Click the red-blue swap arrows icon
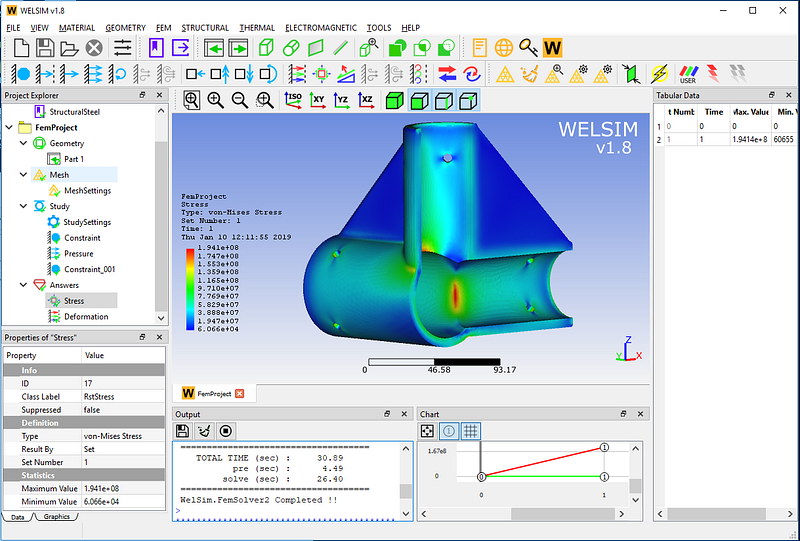The width and height of the screenshot is (800, 541). pyautogui.click(x=447, y=74)
